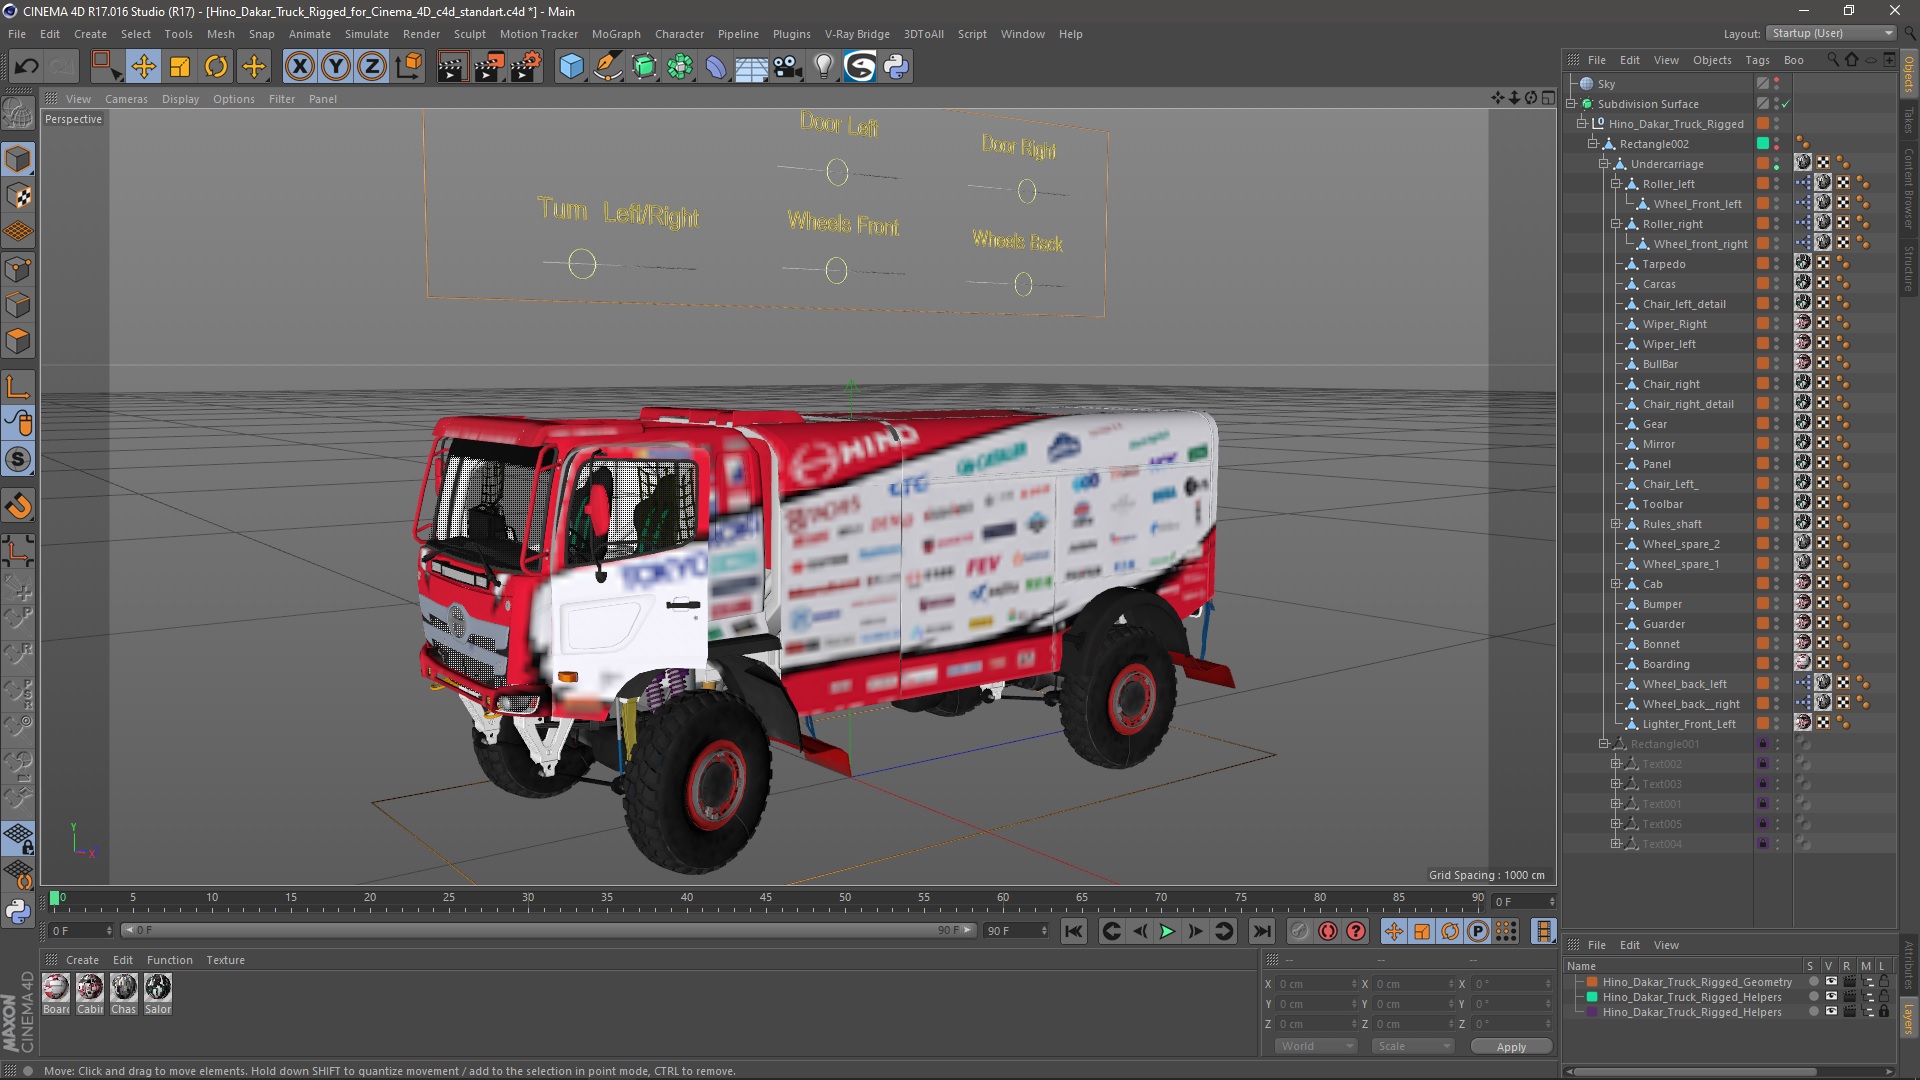
Task: Open the Simulate menu
Action: 367,34
